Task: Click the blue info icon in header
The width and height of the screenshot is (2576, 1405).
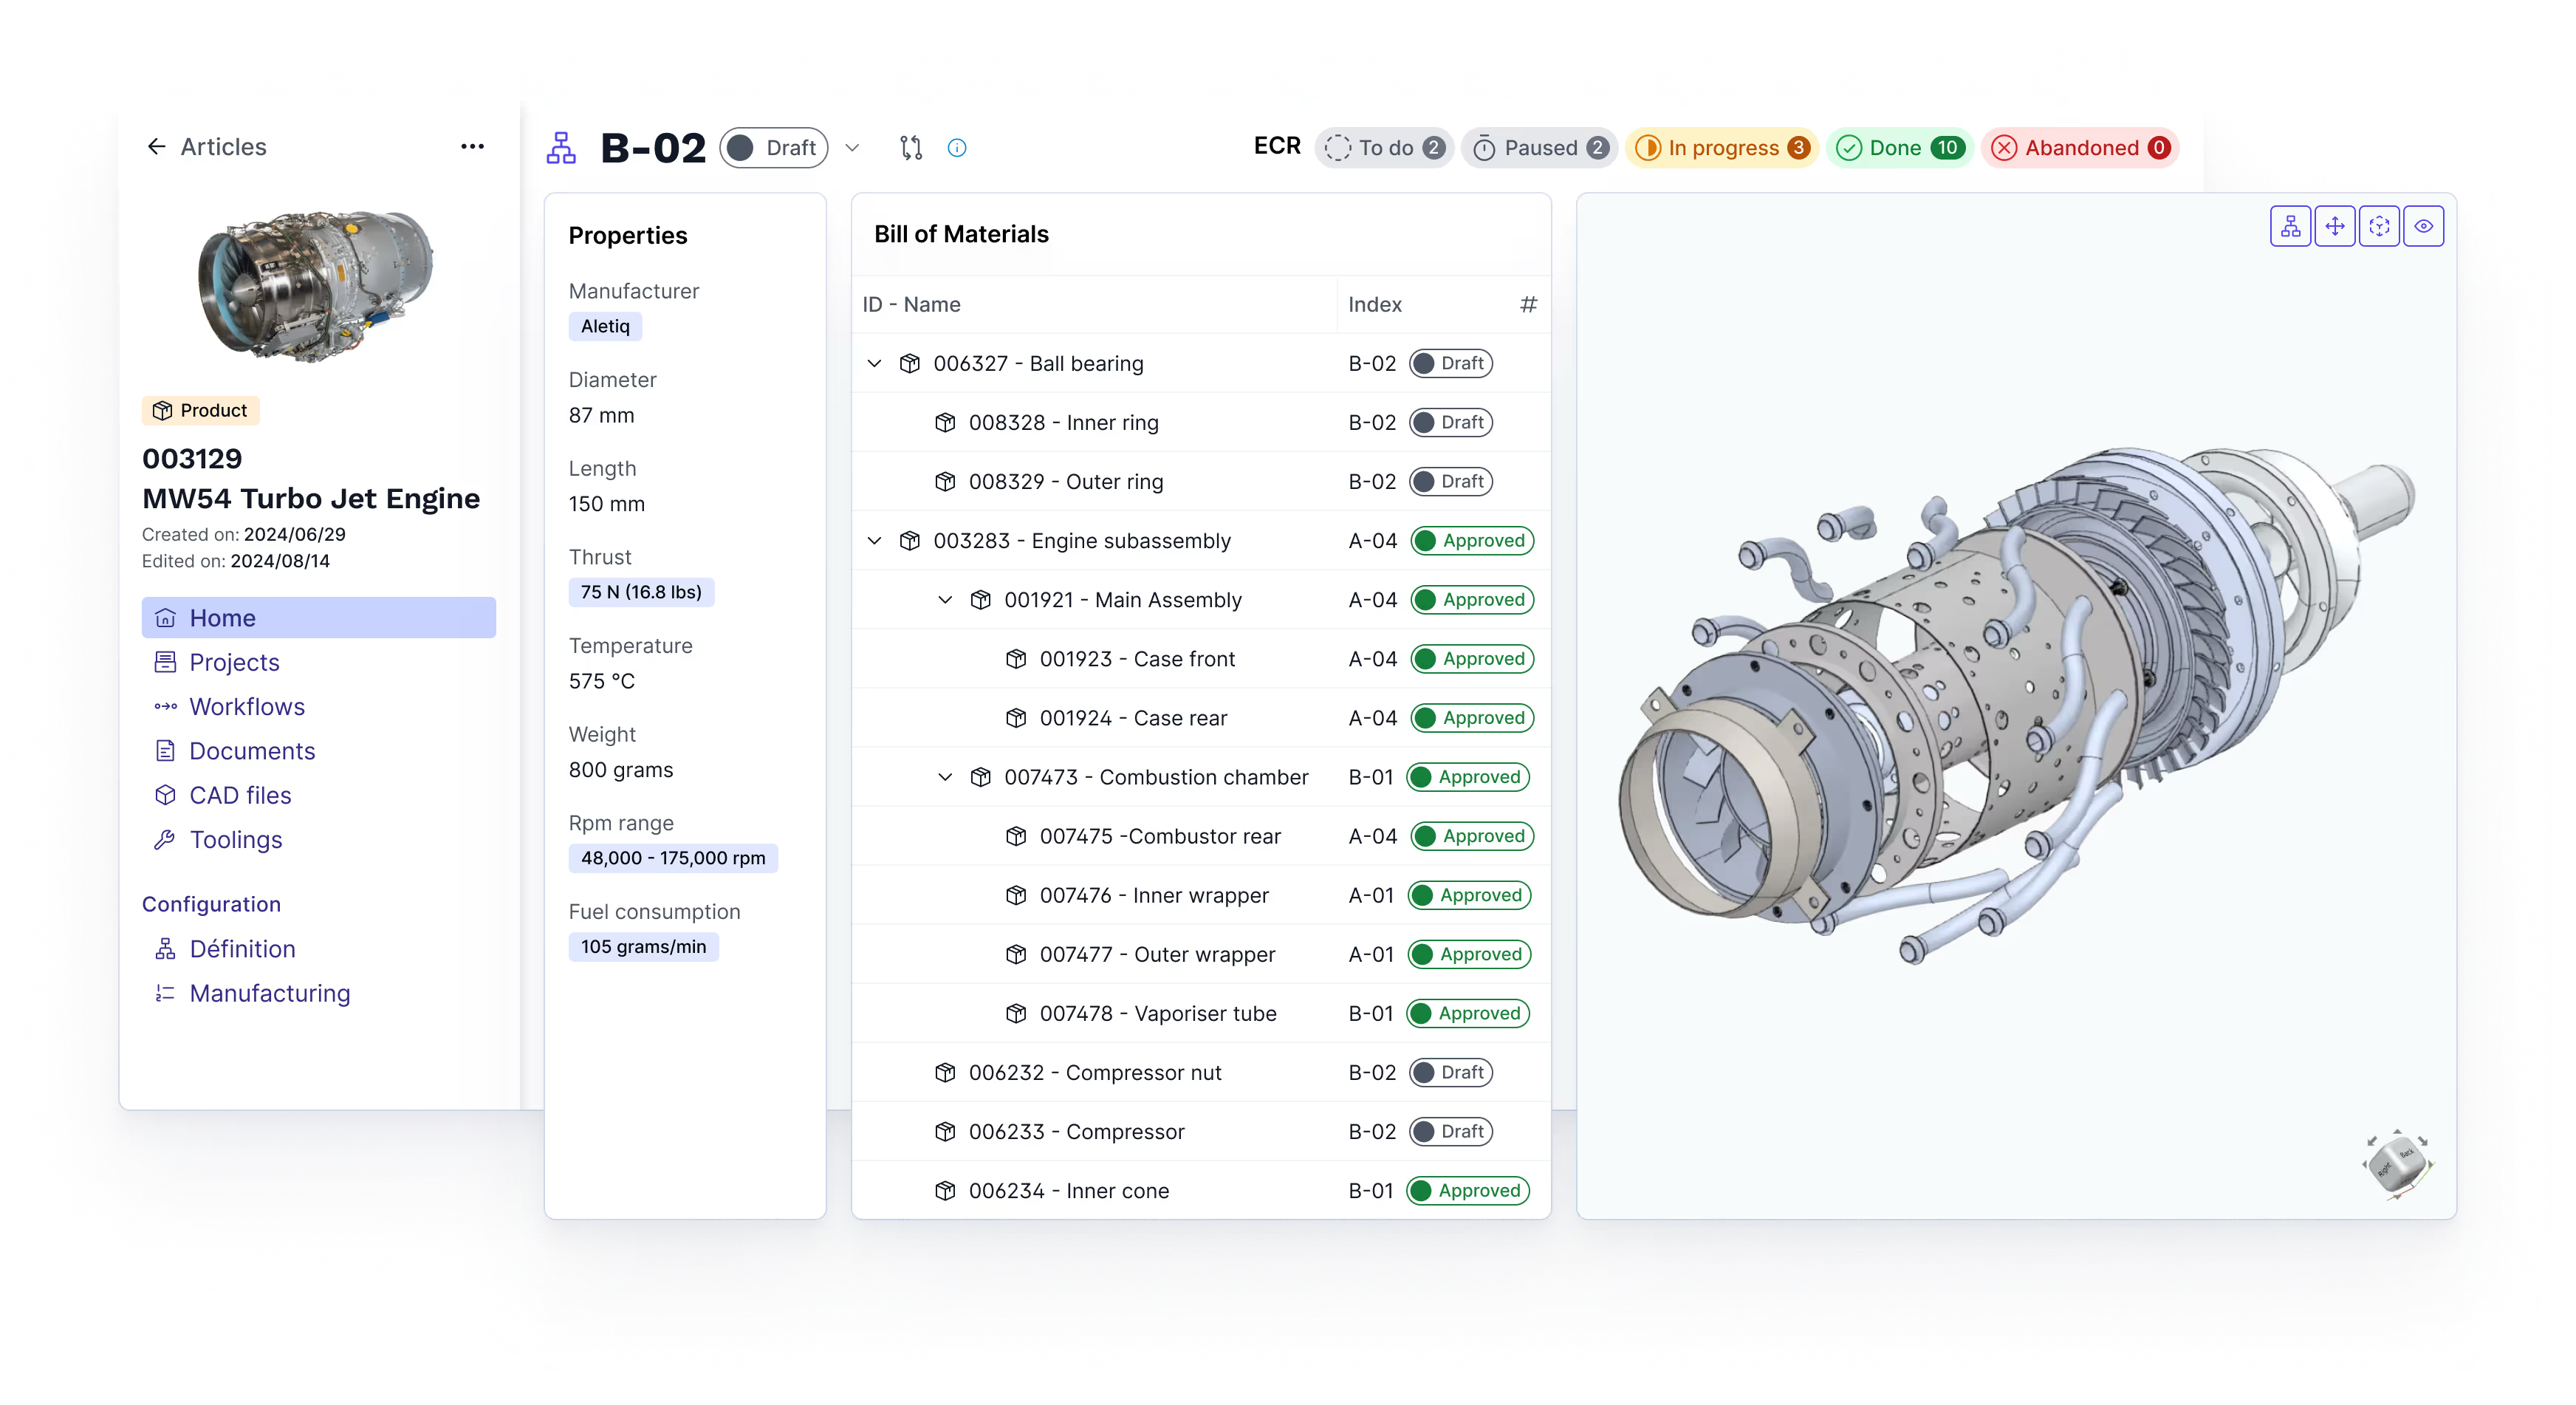Action: click(x=957, y=148)
